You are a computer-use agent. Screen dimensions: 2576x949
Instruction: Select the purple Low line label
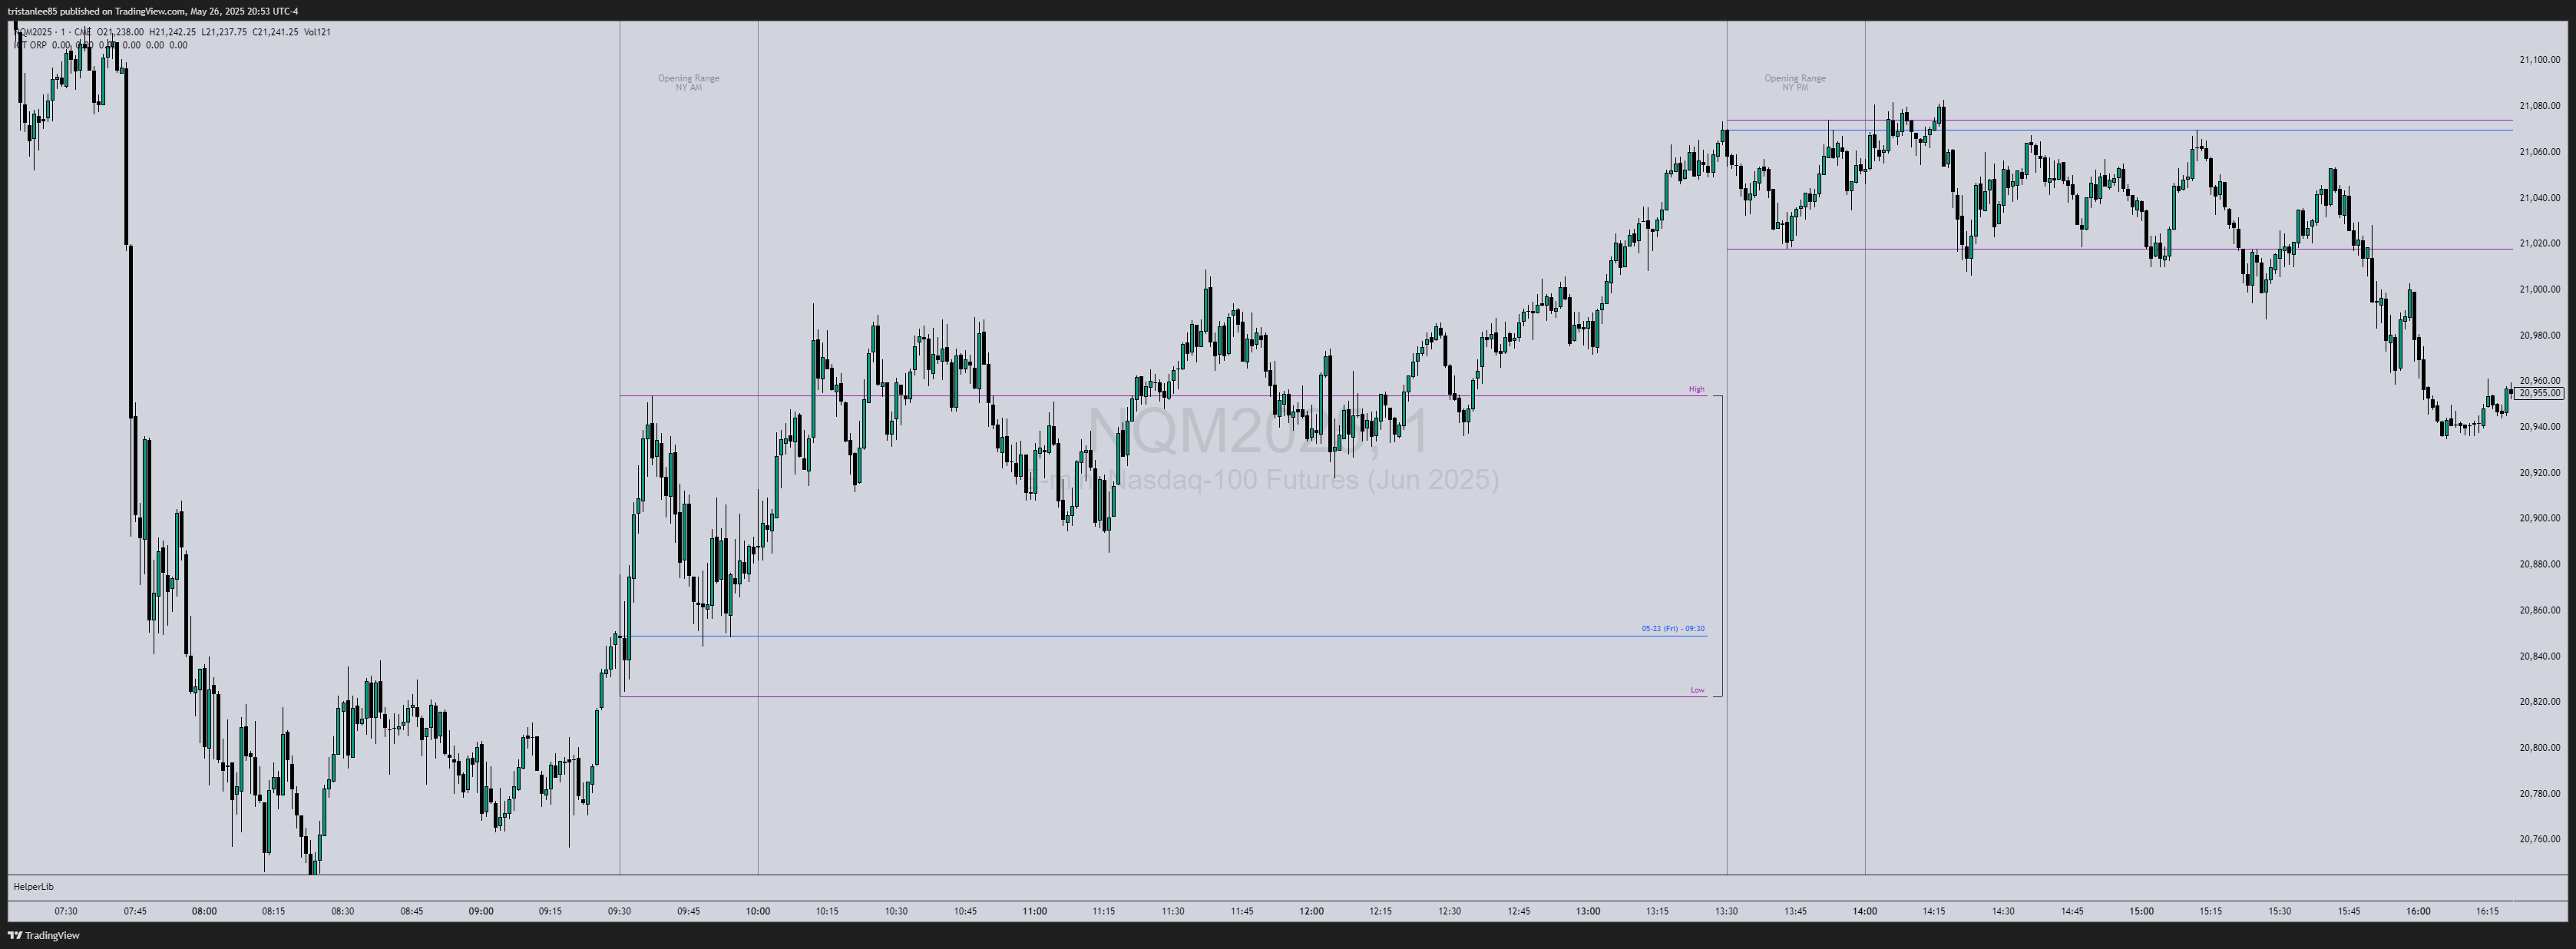click(x=1697, y=690)
